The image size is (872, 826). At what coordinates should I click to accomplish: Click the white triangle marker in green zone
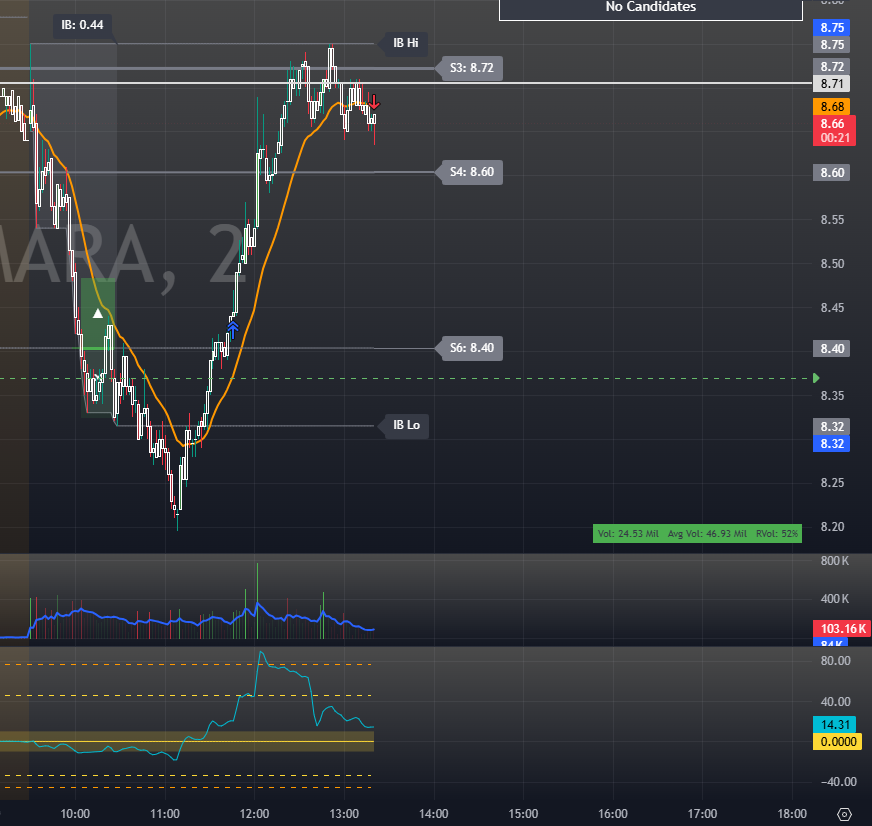pyautogui.click(x=98, y=313)
